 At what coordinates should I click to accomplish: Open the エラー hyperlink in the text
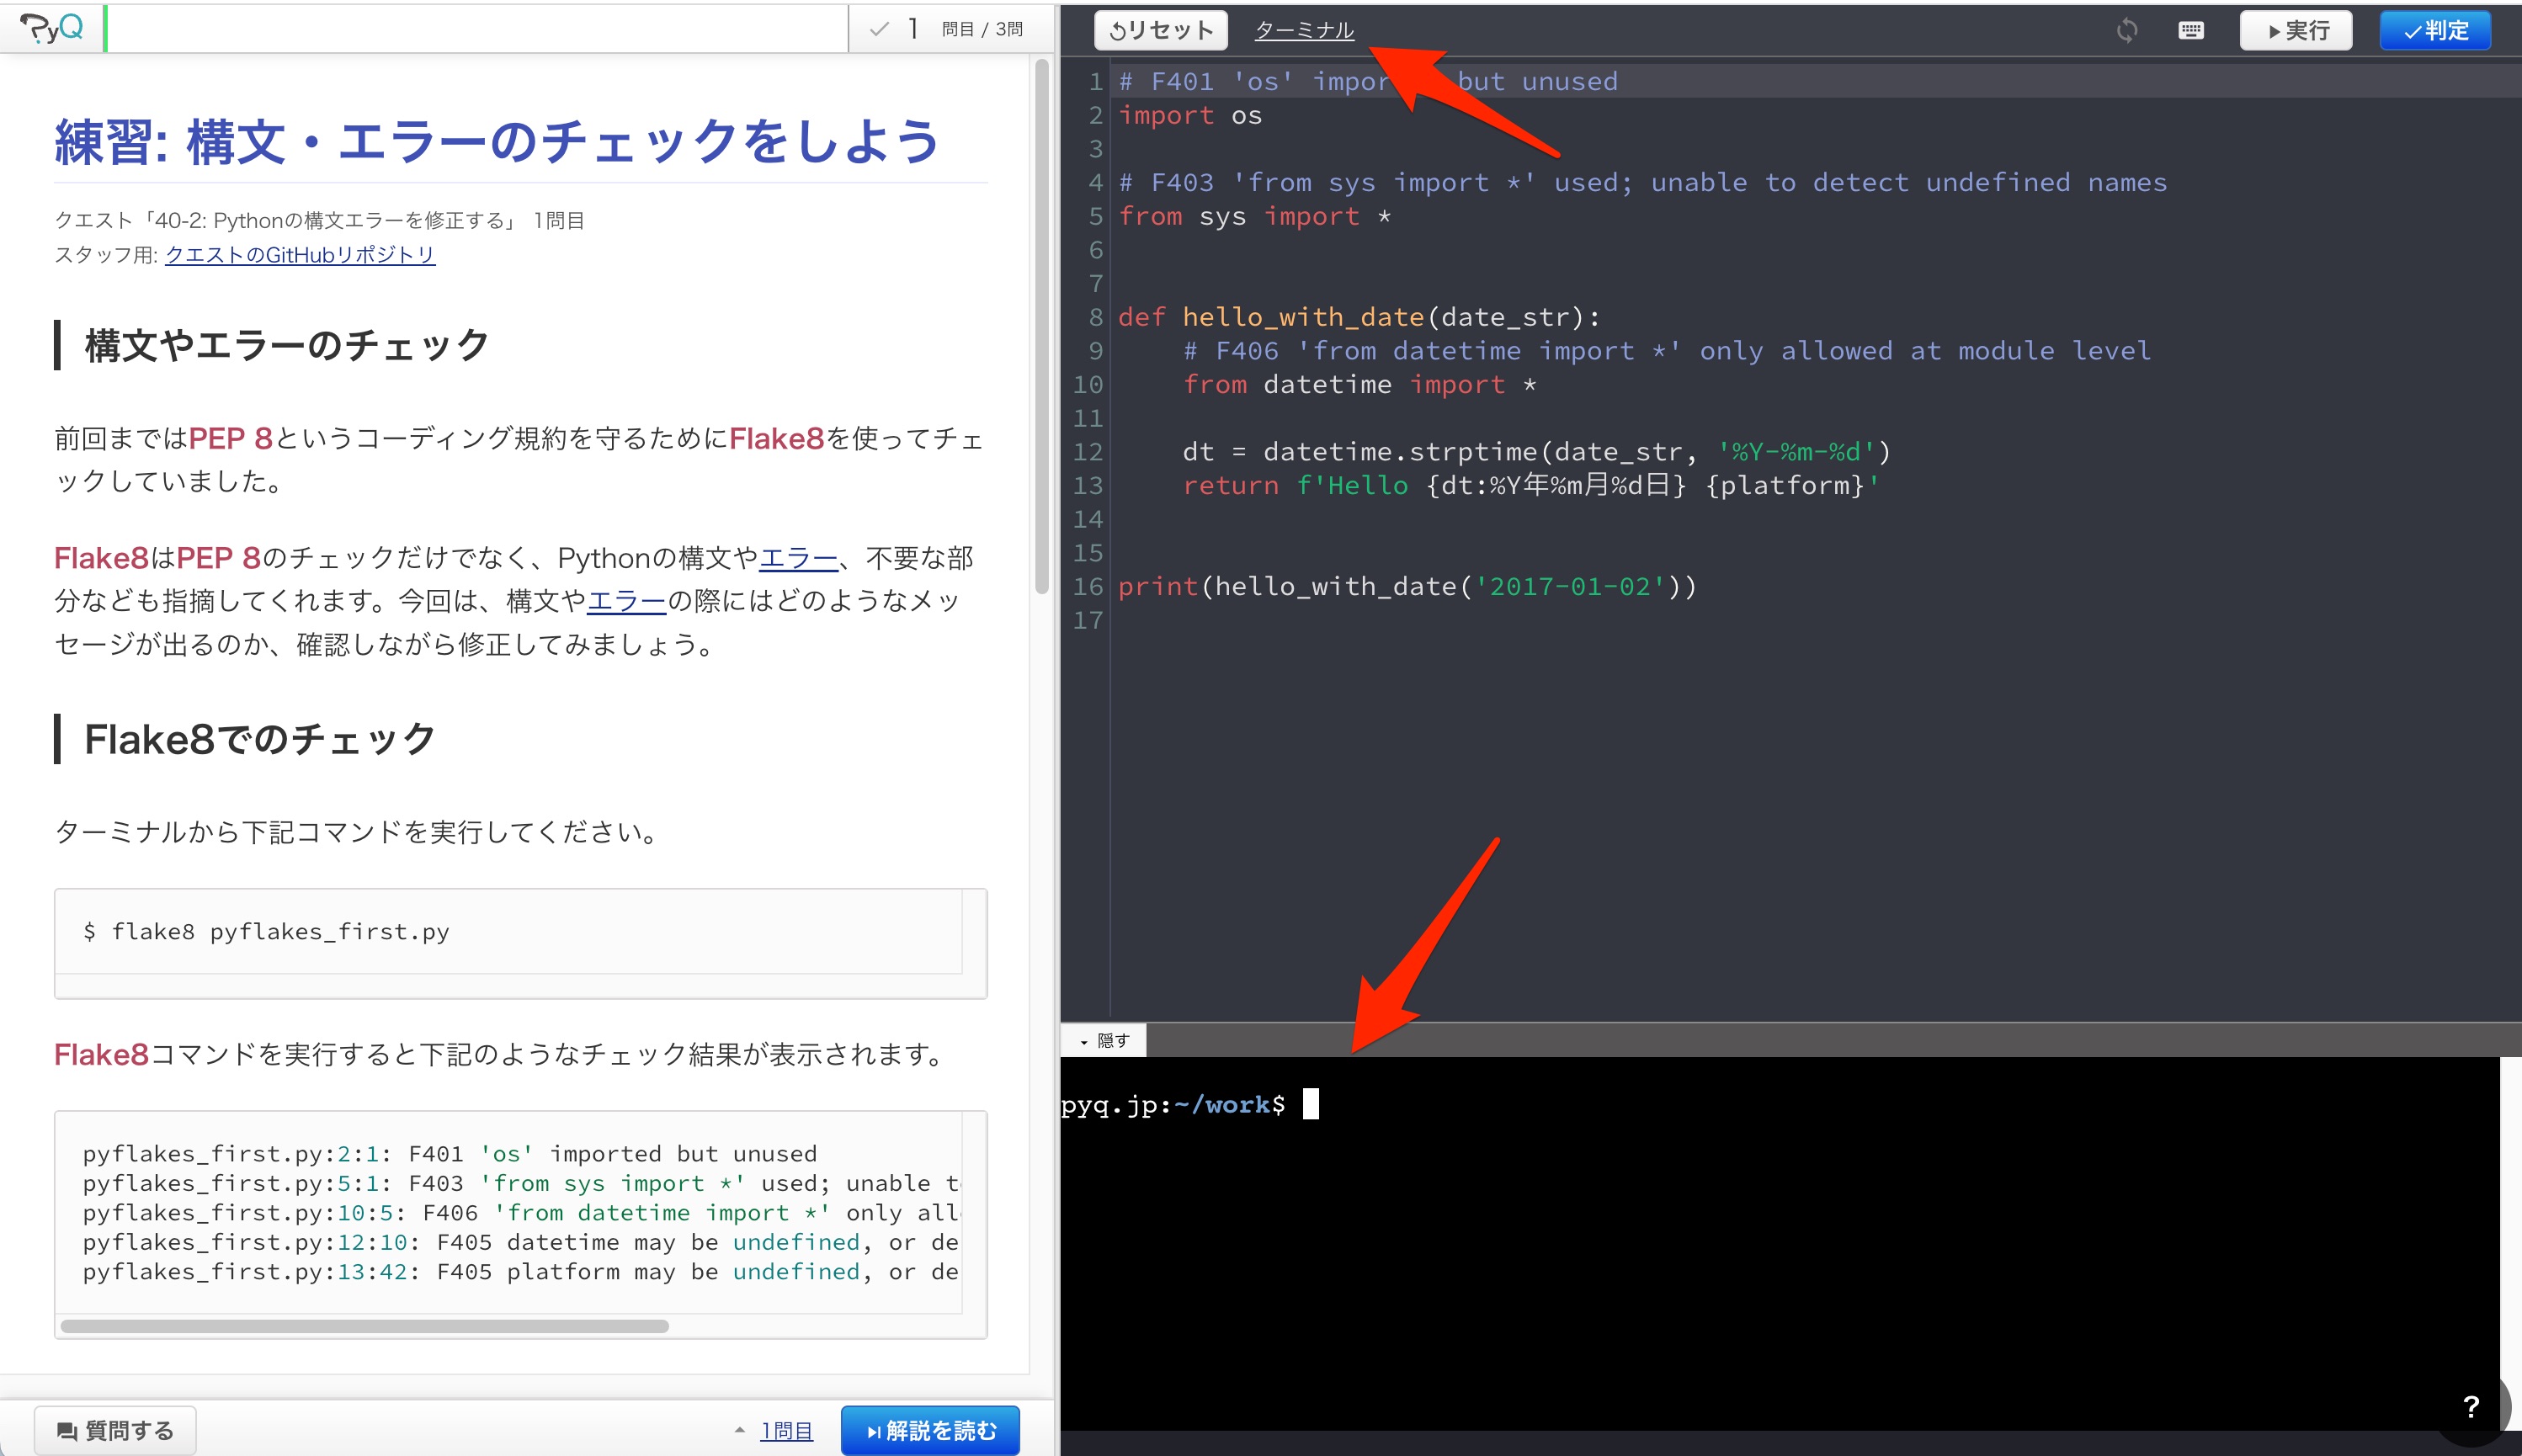click(798, 557)
